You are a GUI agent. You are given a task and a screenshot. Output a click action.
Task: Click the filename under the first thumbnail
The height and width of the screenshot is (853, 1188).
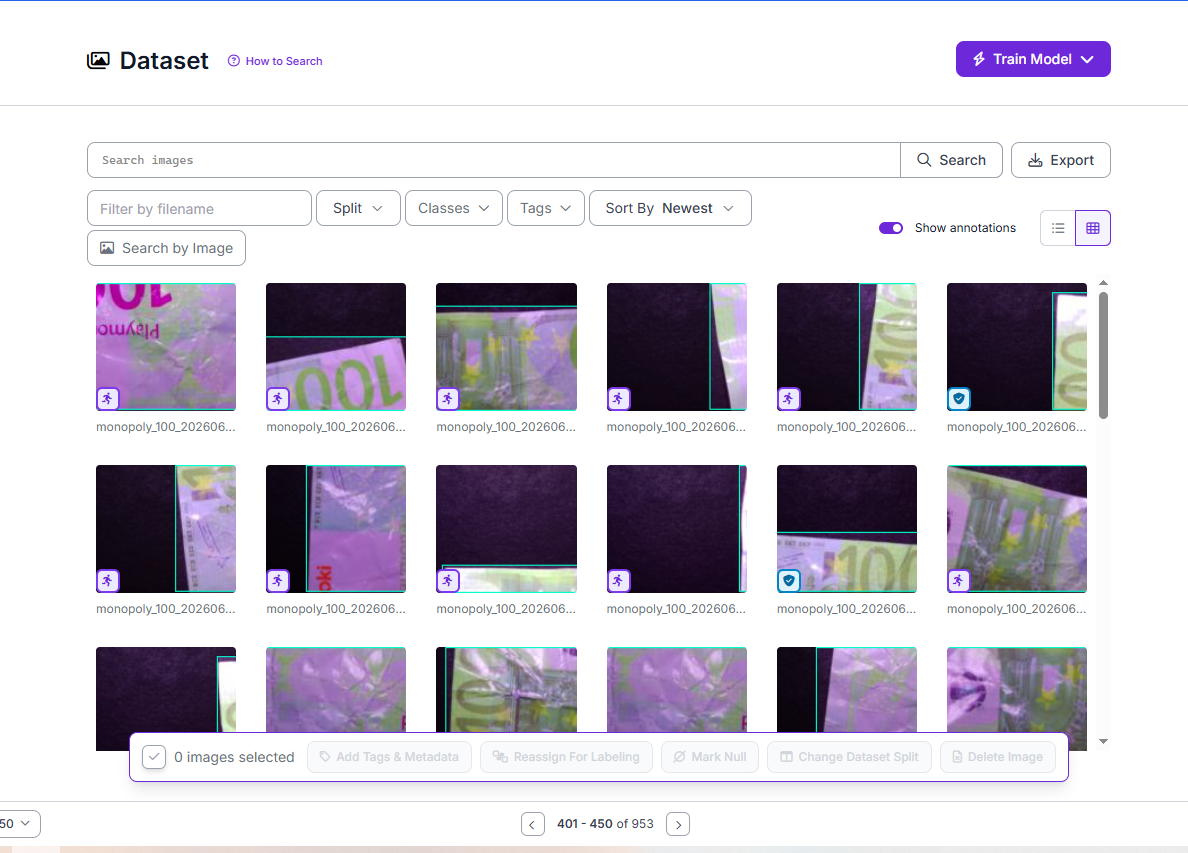point(166,427)
